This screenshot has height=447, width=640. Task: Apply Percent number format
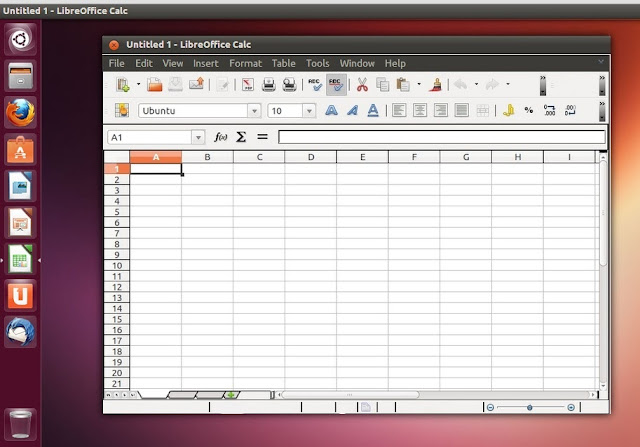click(529, 110)
